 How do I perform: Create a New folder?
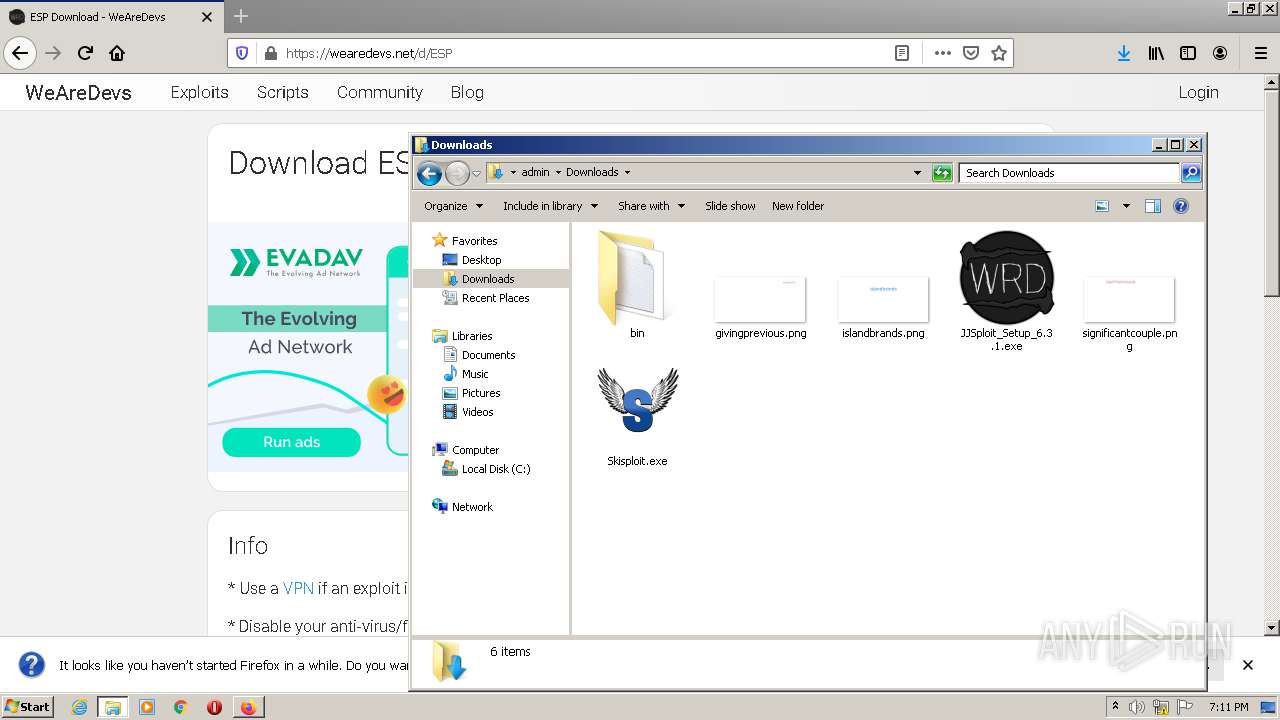point(798,206)
